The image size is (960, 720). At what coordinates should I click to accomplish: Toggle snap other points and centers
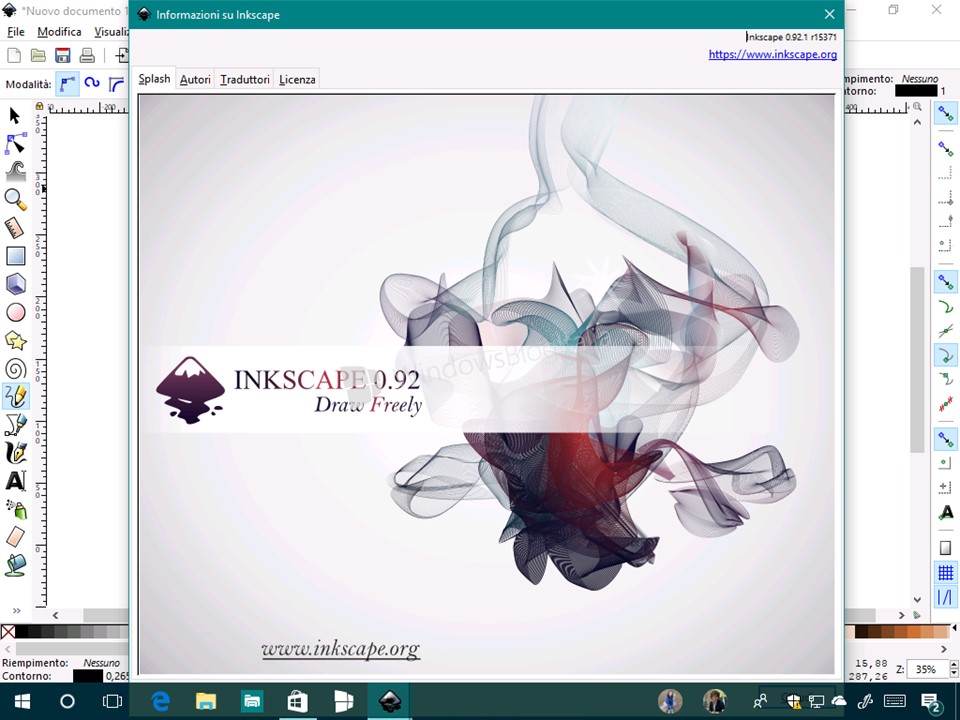946,439
